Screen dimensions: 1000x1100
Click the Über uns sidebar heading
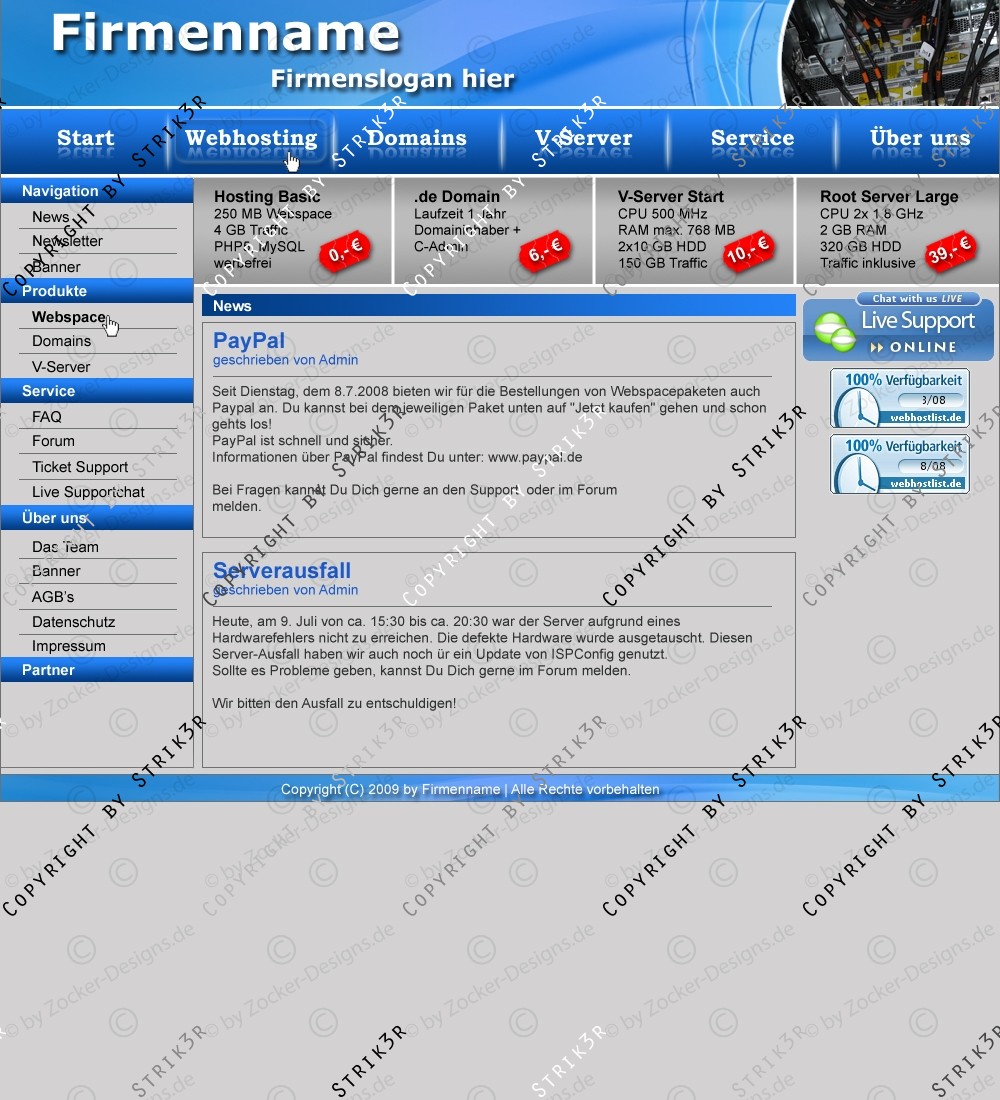point(97,518)
